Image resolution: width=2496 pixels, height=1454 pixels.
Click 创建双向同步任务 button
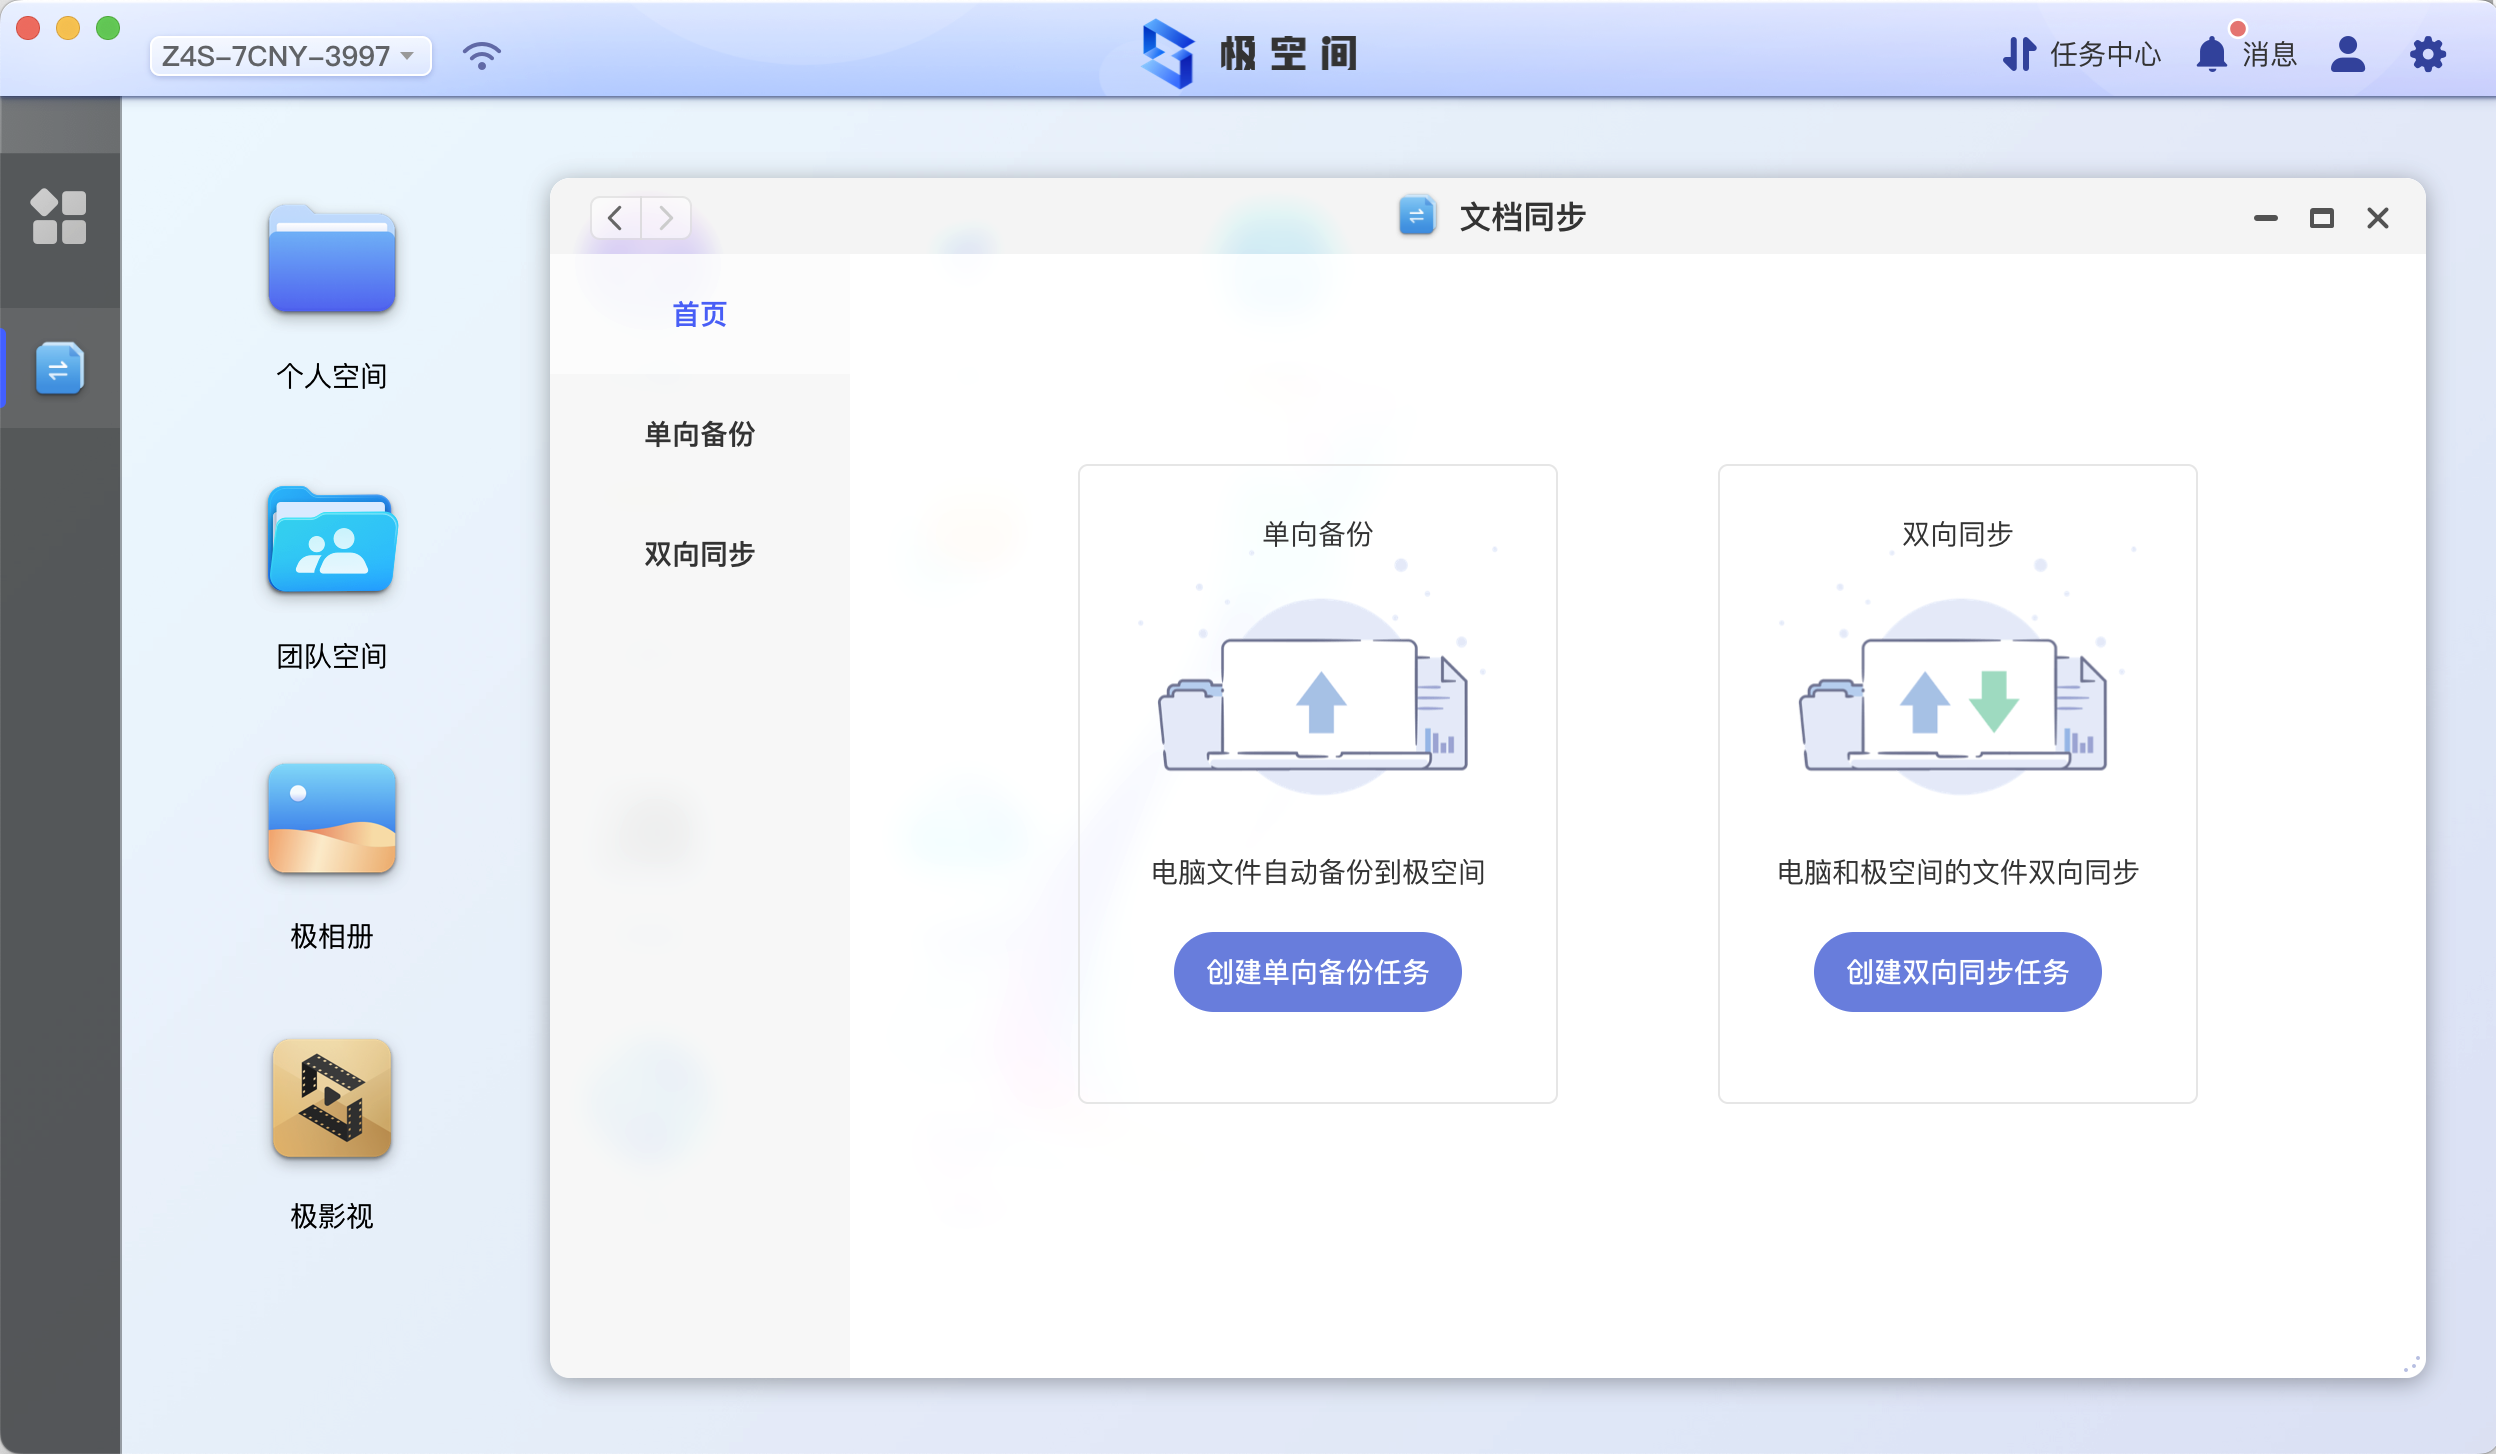pyautogui.click(x=1957, y=972)
